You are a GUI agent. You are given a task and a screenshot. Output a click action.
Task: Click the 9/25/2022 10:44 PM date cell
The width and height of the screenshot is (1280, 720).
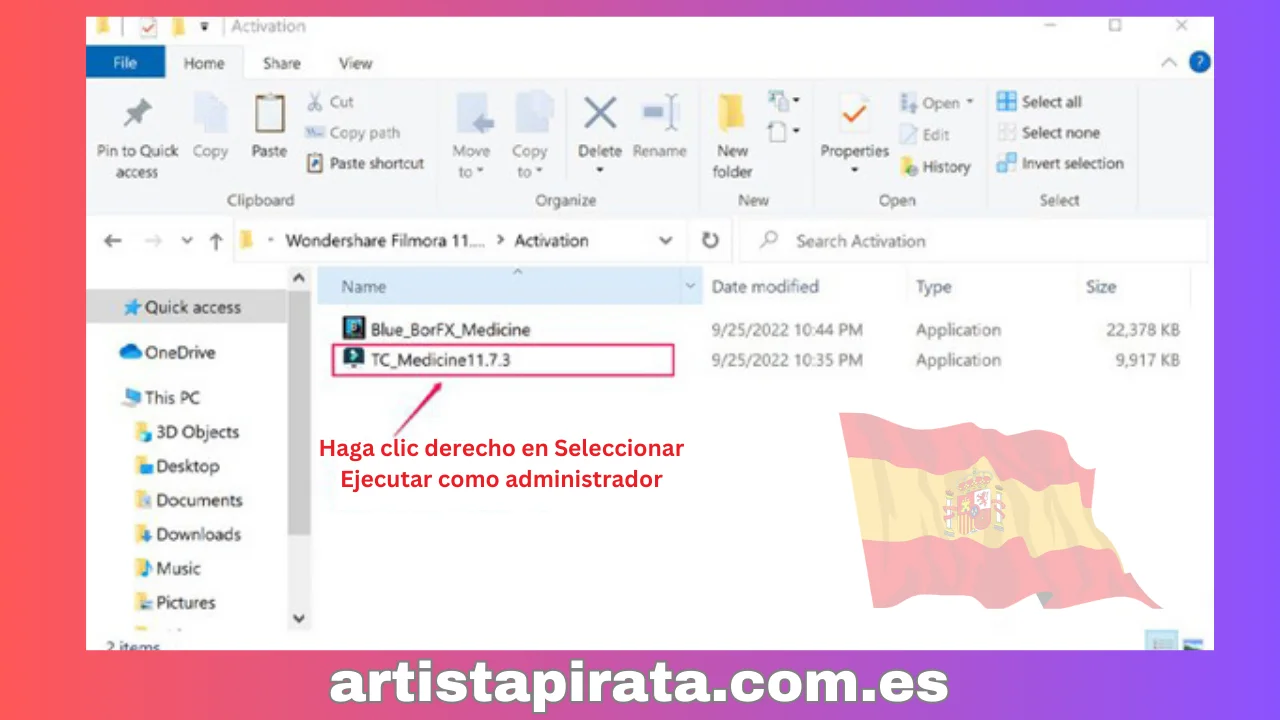coord(787,329)
